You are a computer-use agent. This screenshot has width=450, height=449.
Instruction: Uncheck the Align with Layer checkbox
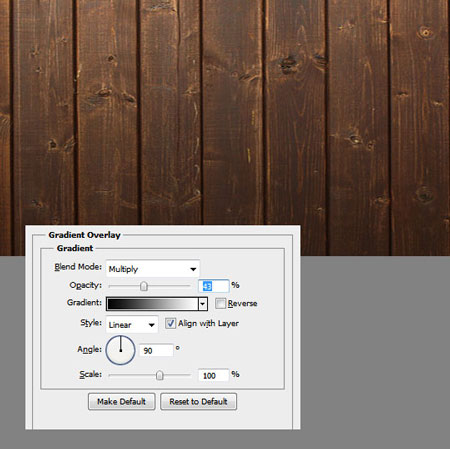tap(170, 323)
